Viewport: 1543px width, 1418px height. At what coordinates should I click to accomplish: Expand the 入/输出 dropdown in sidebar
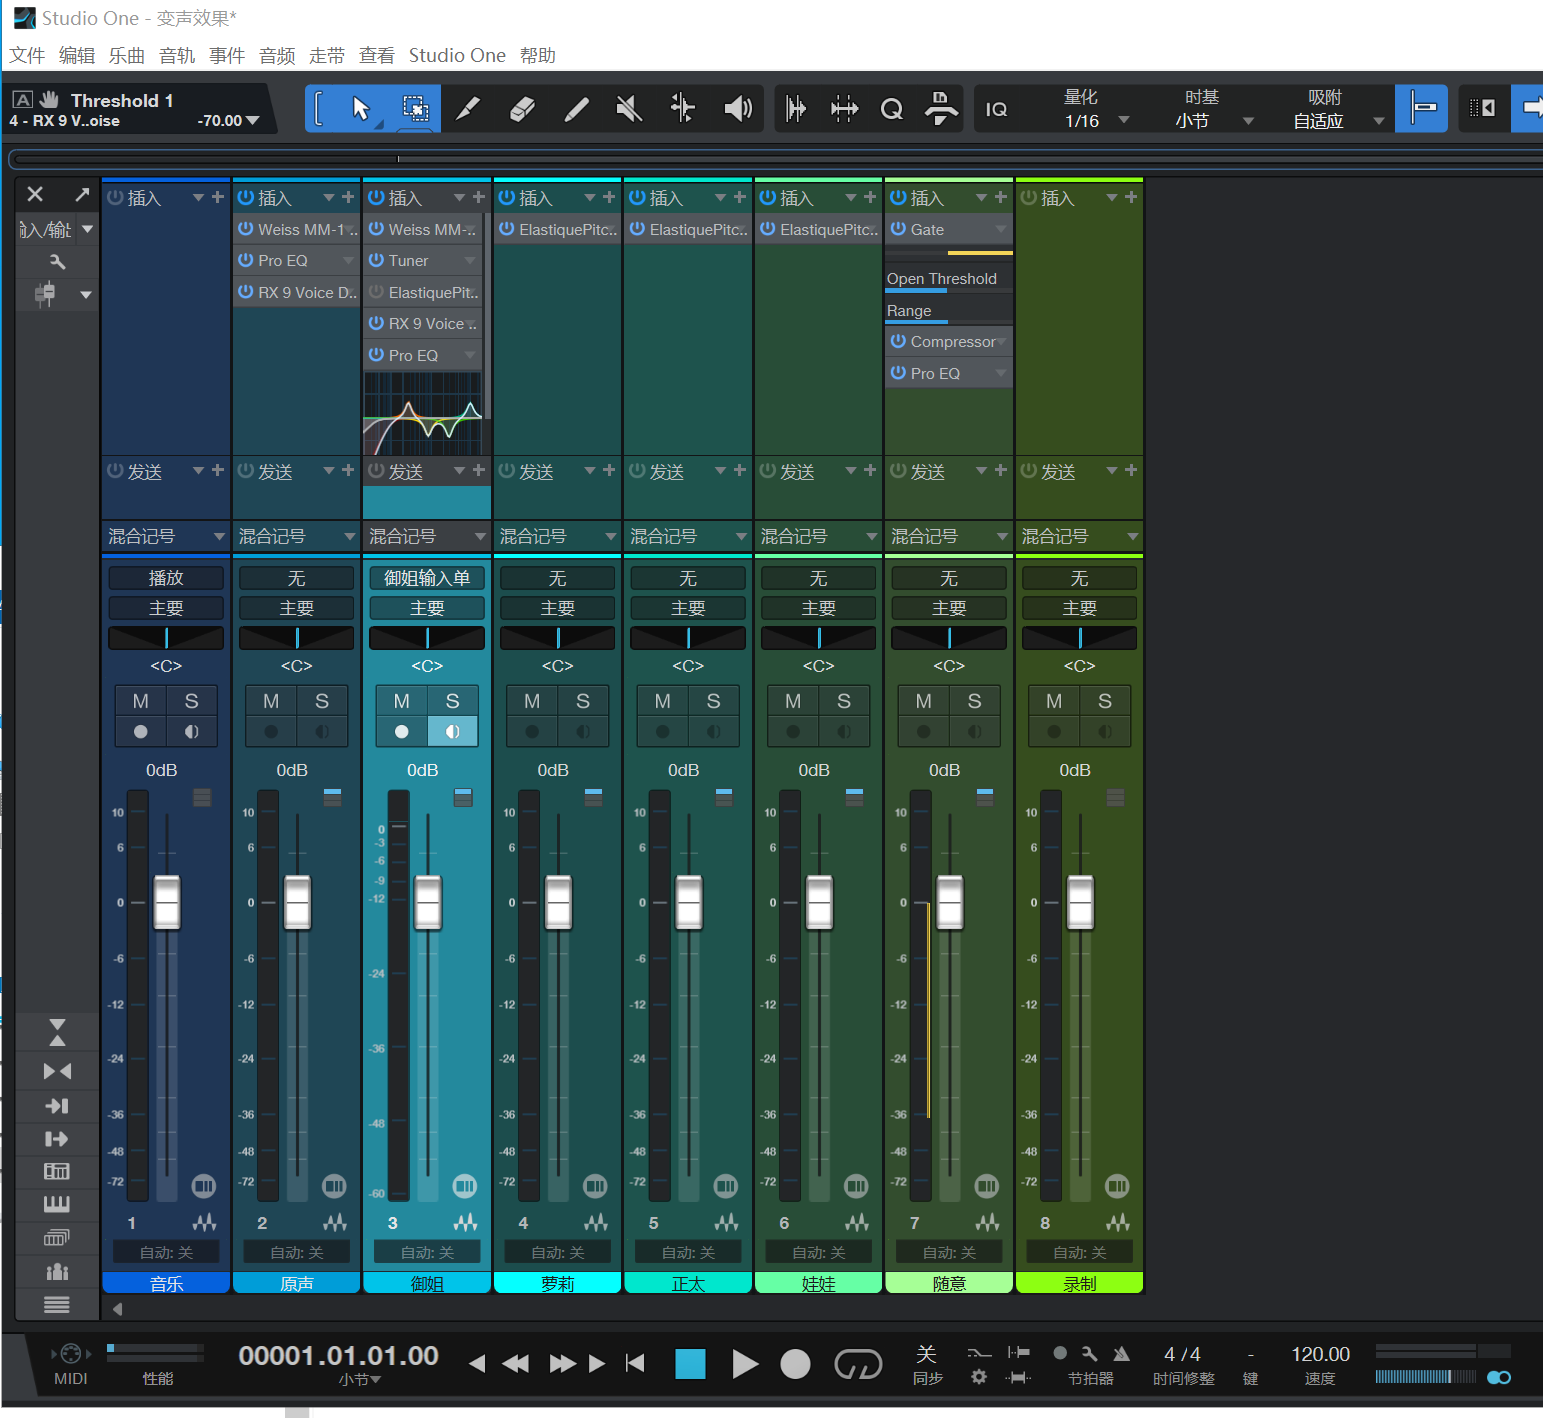[87, 229]
